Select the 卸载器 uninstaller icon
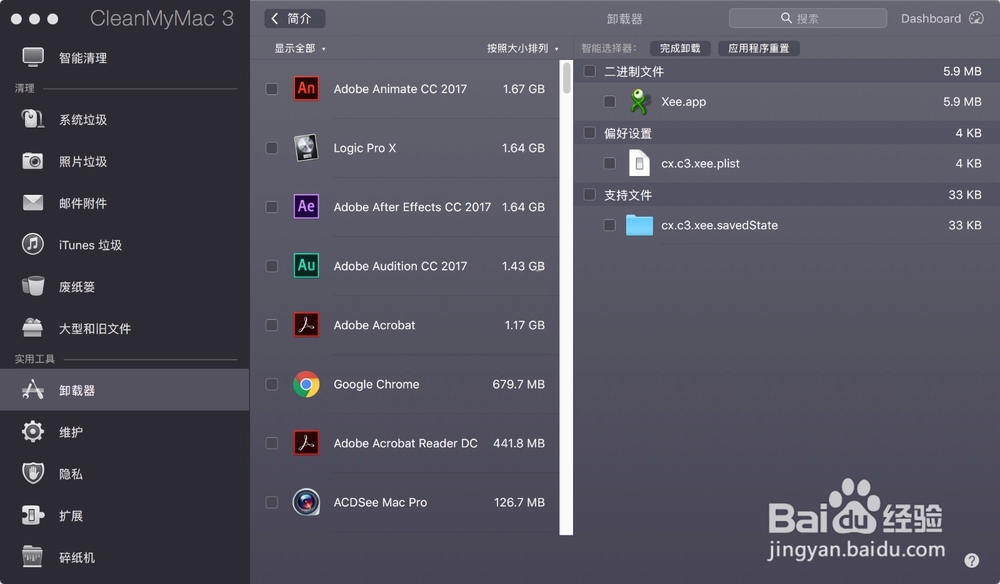 33,390
